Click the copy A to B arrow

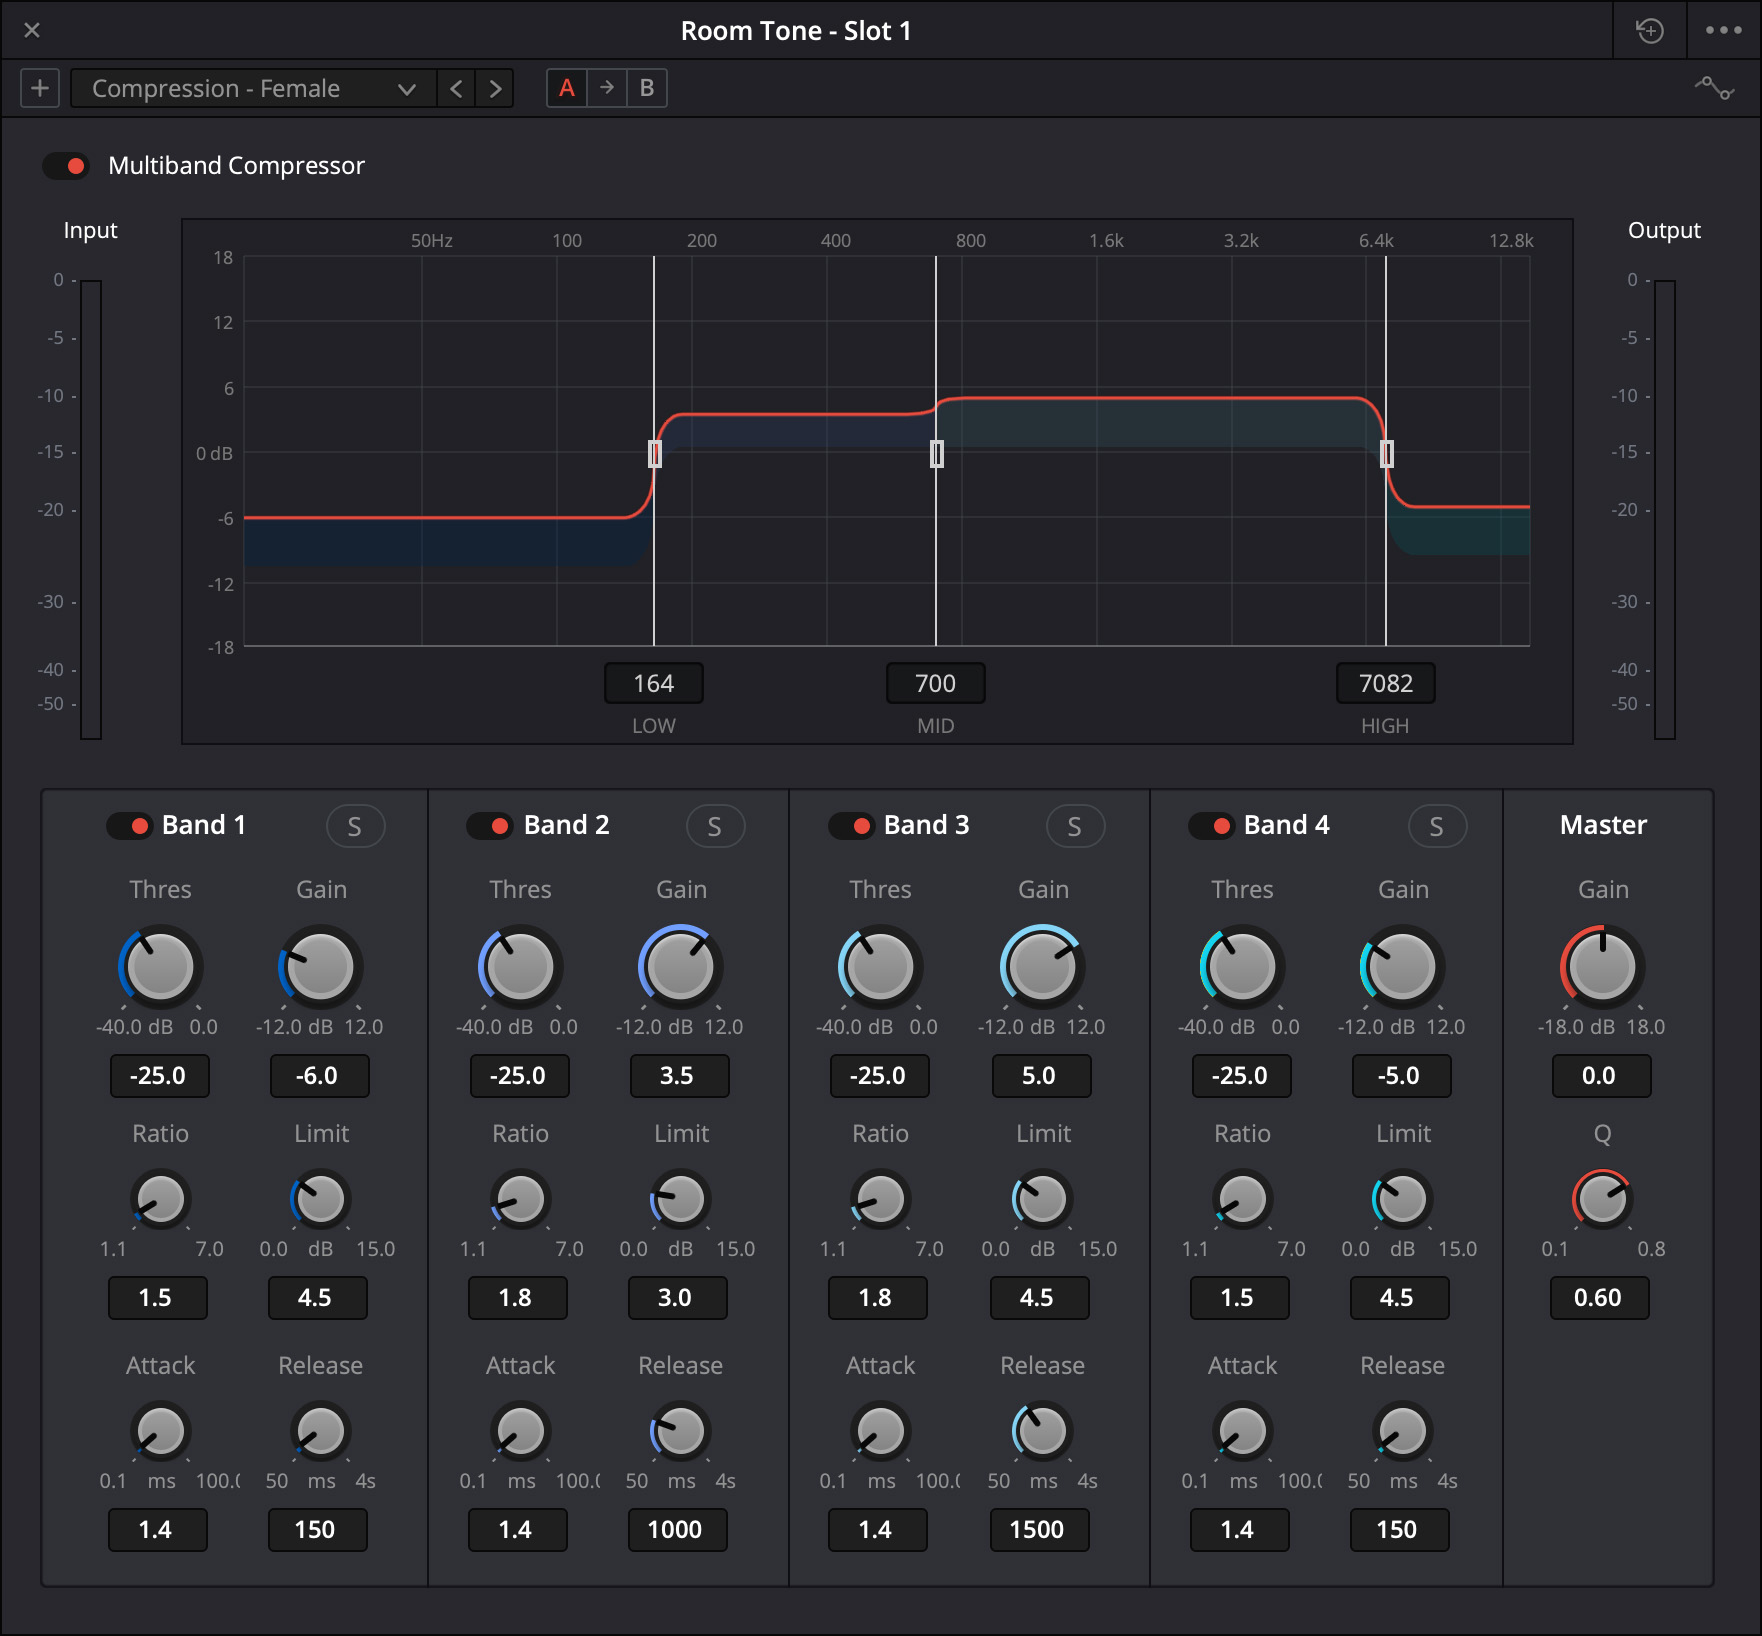607,88
